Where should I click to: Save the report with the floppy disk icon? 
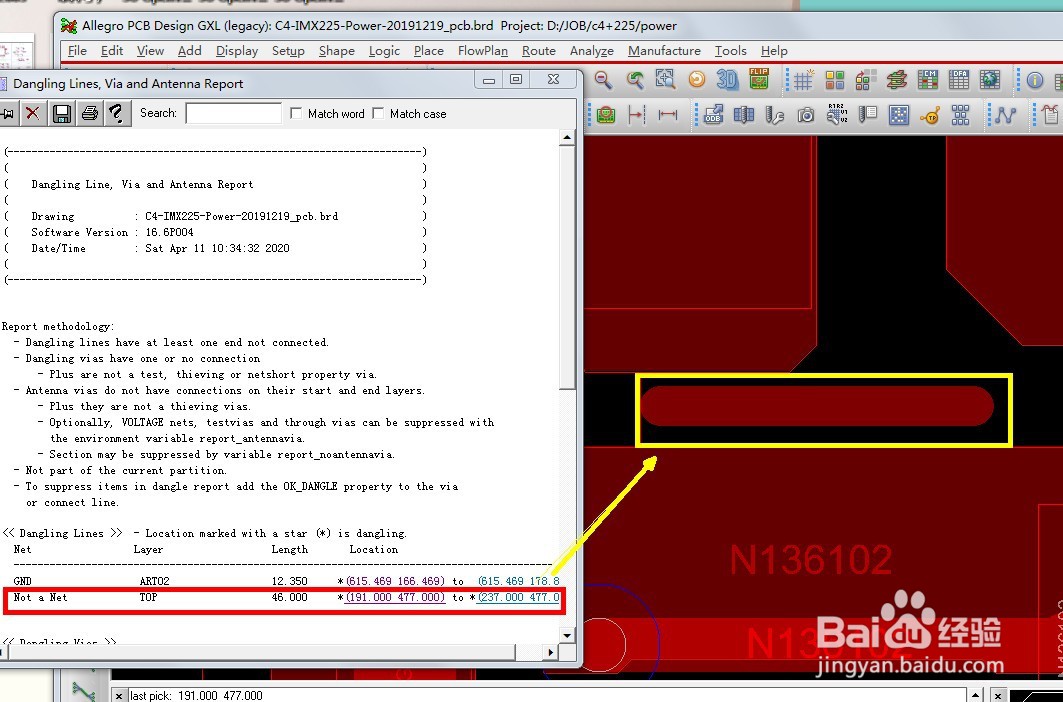[x=62, y=113]
